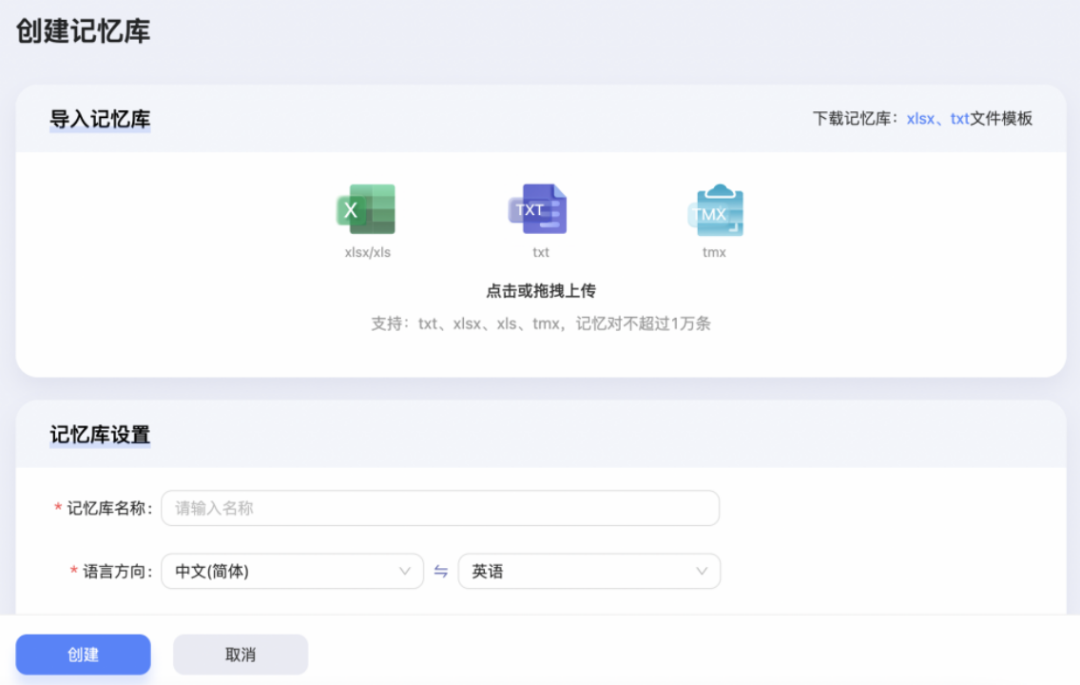Click the Excel xlsx/xls file icon
The height and width of the screenshot is (685, 1080).
point(366,209)
